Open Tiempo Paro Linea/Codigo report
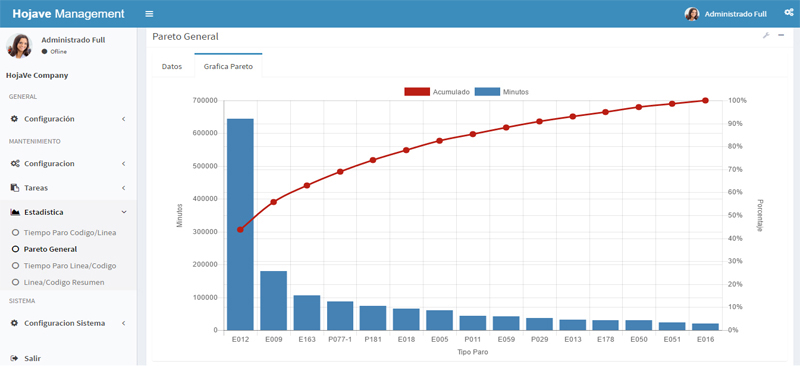The image size is (800, 366). 70,266
